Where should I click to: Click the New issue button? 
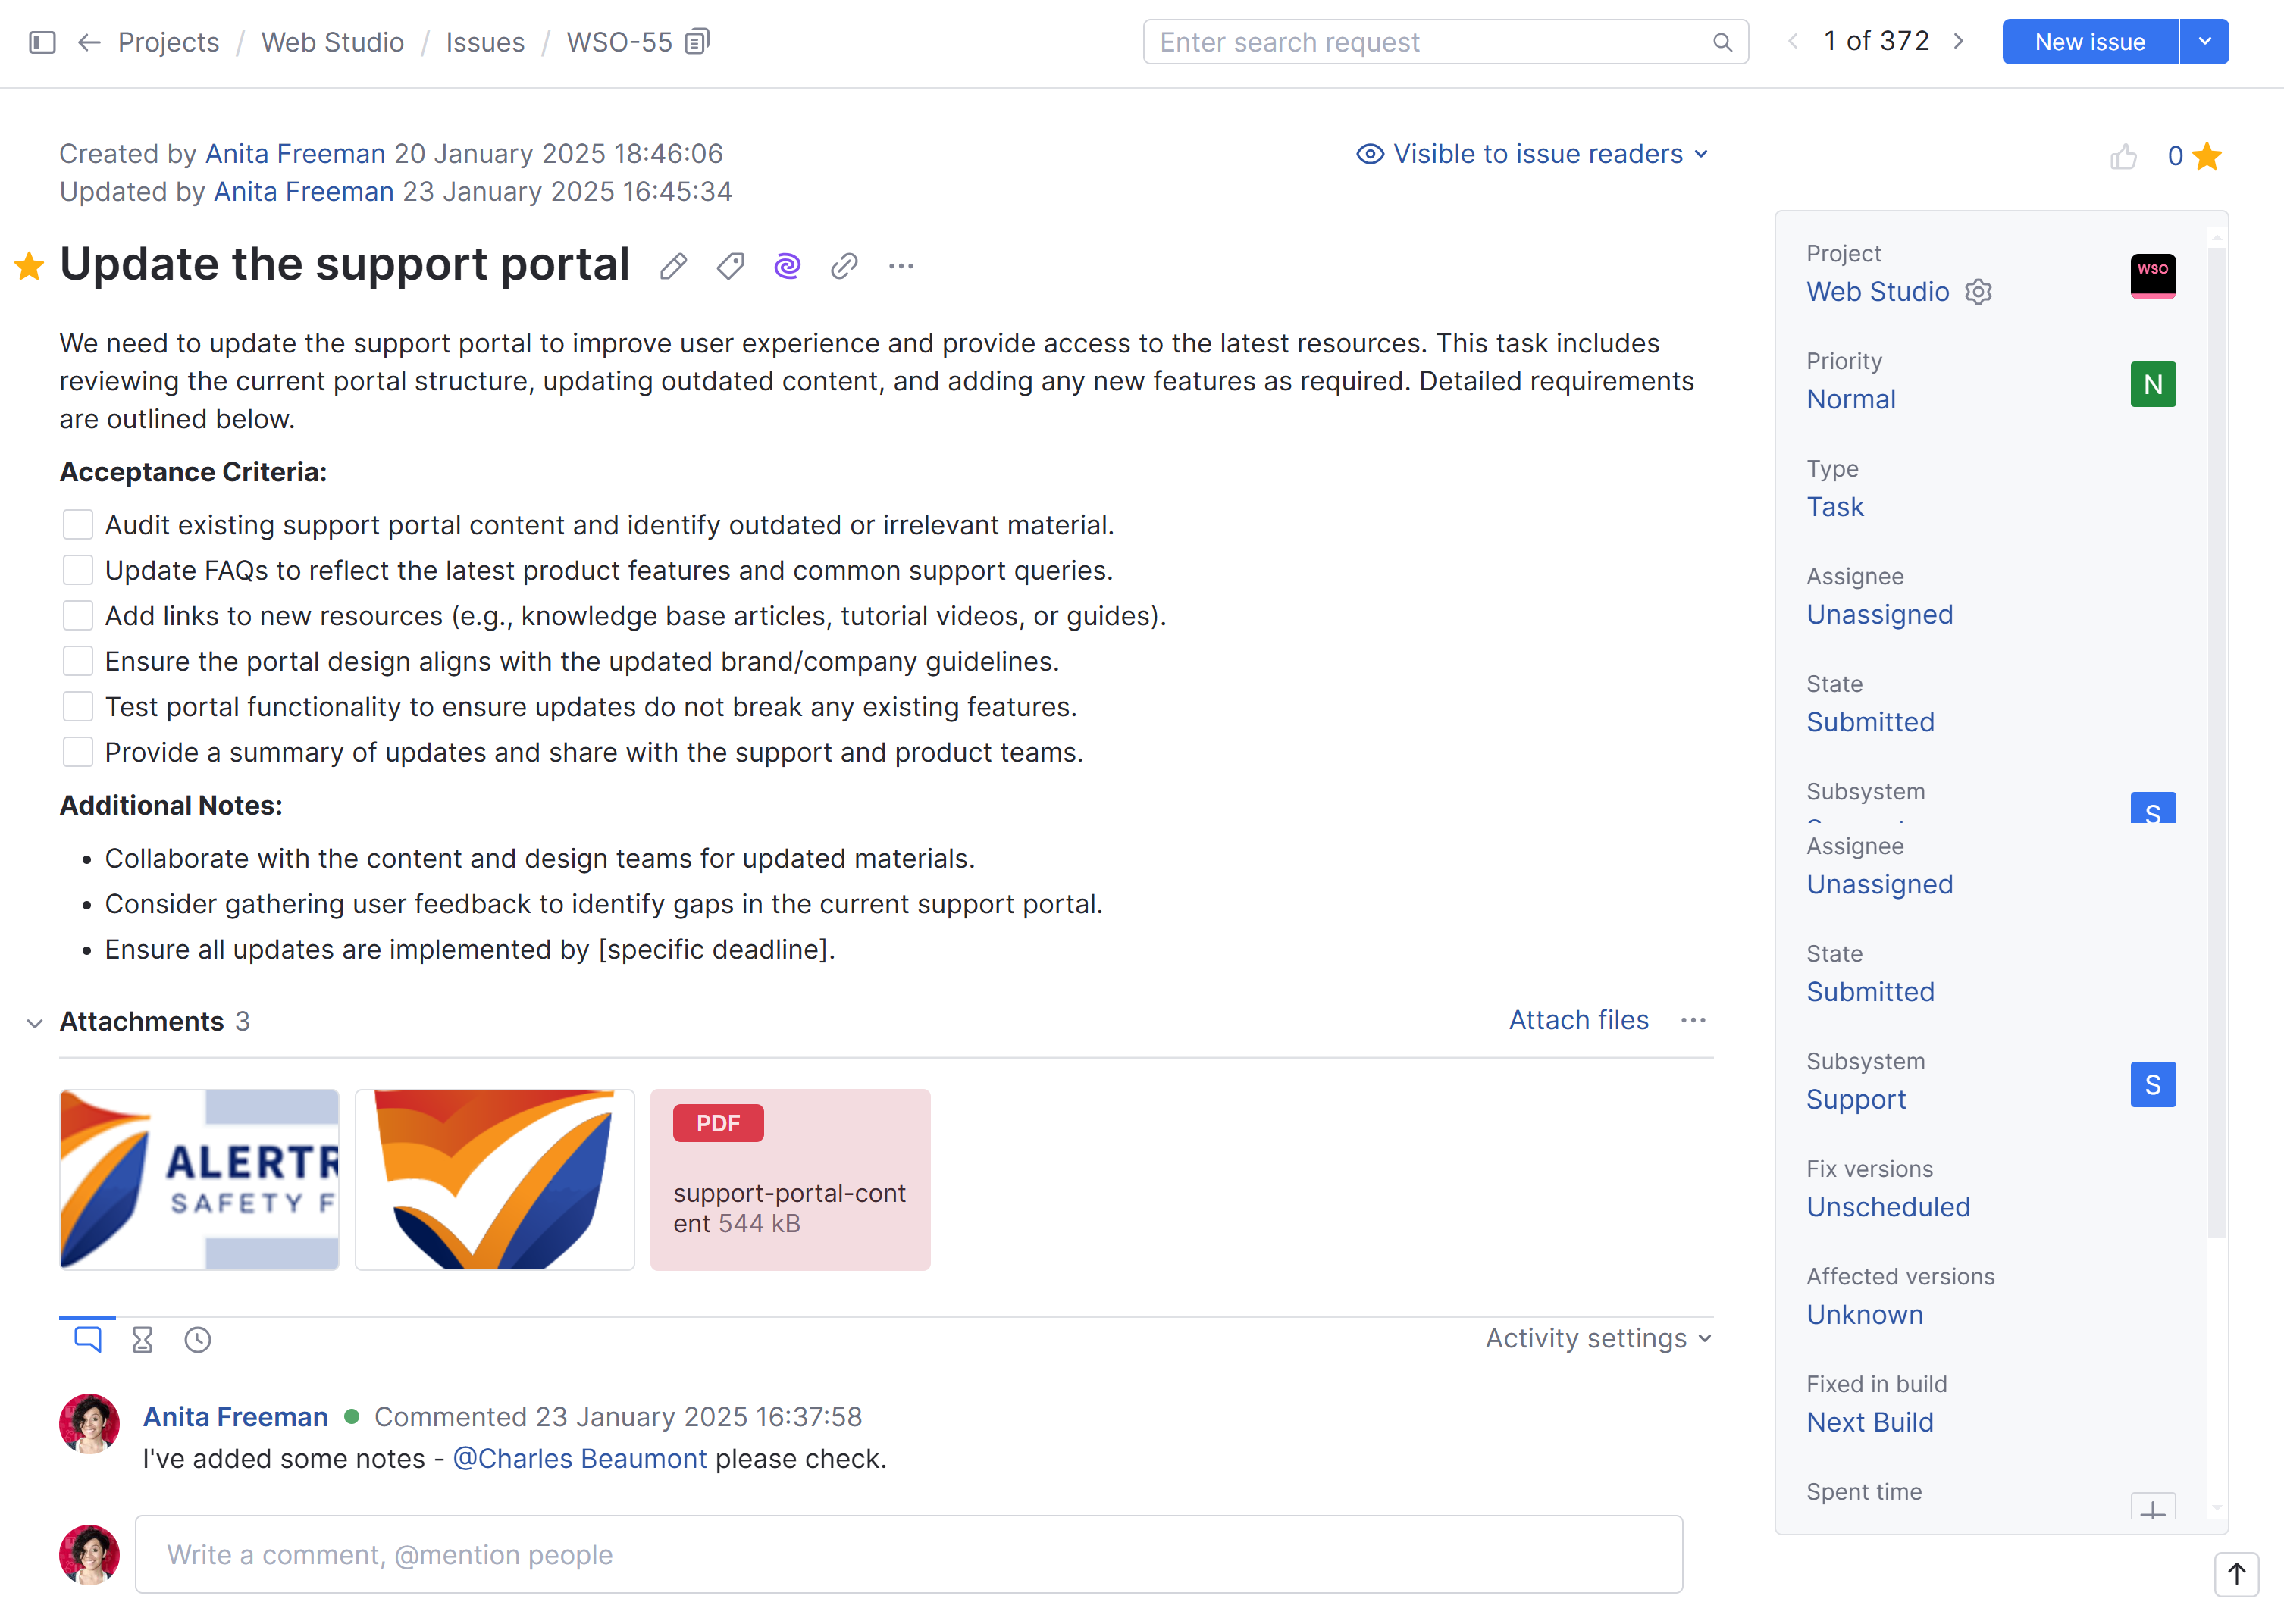(2089, 42)
